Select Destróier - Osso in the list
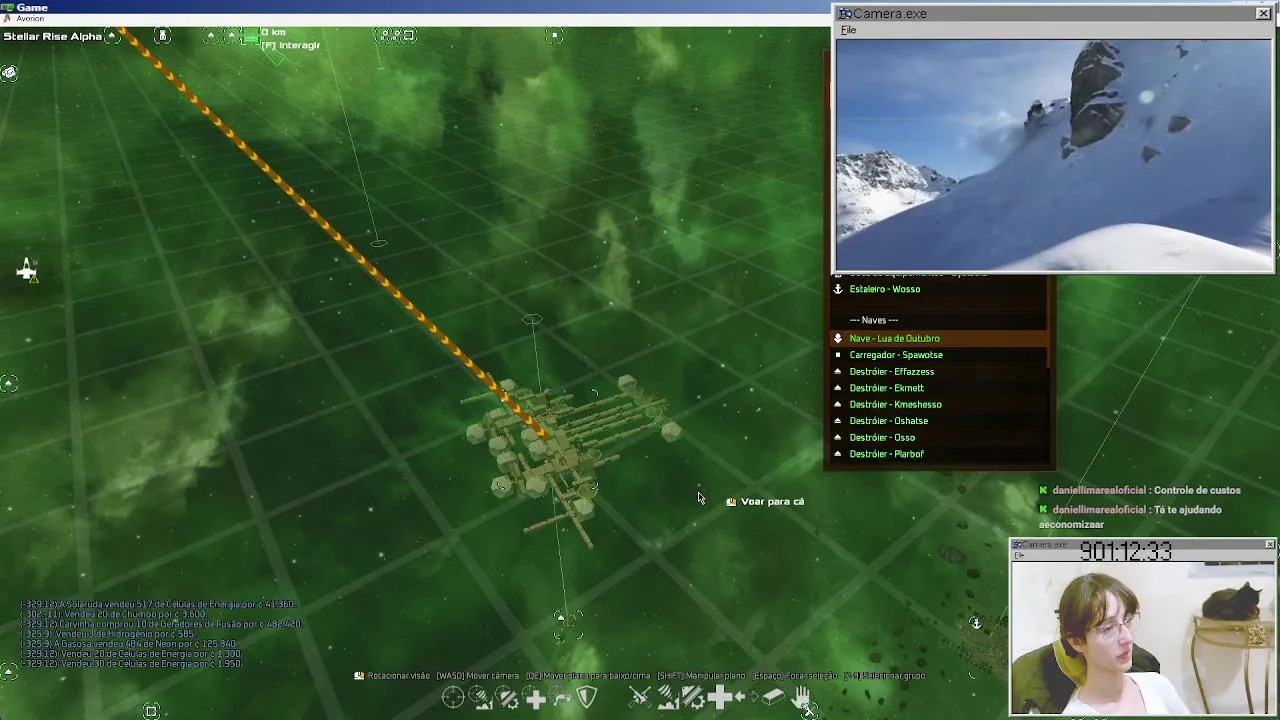1280x720 pixels. [x=882, y=437]
